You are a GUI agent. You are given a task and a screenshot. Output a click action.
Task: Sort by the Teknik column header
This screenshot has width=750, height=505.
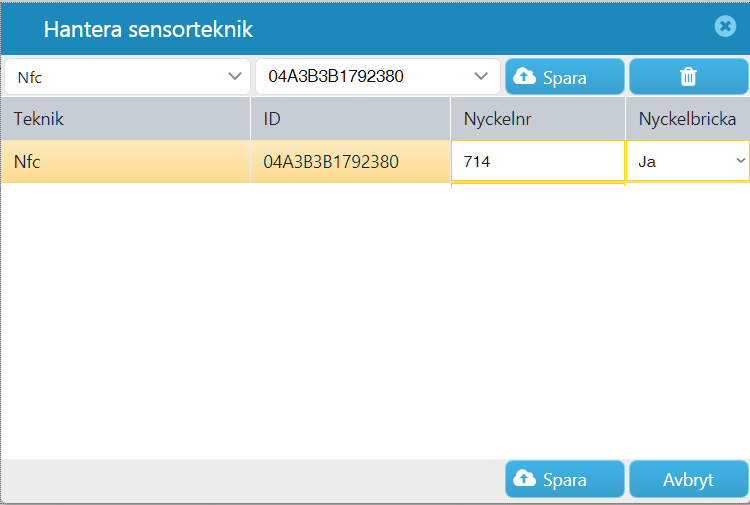[125, 119]
